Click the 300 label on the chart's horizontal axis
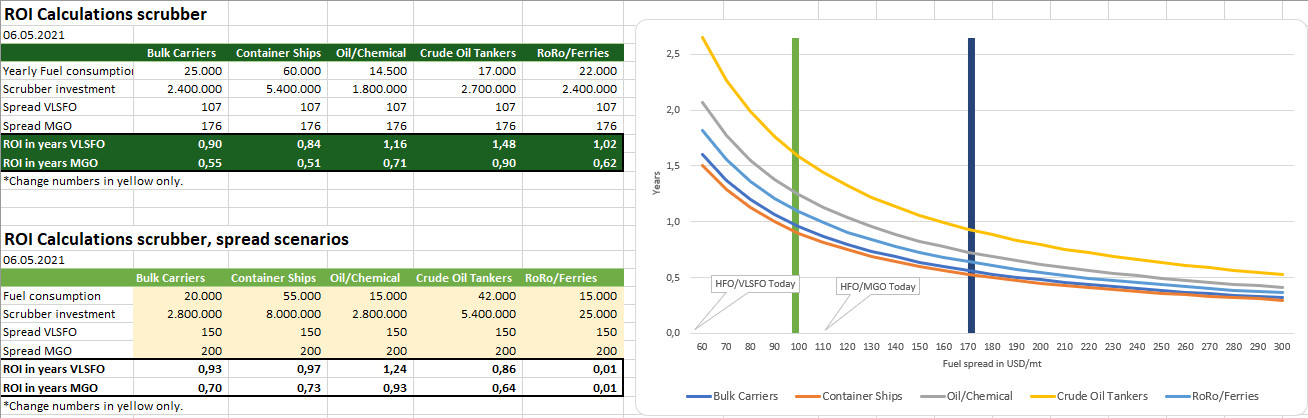Screen dimensions: 1308x418 (1284, 346)
